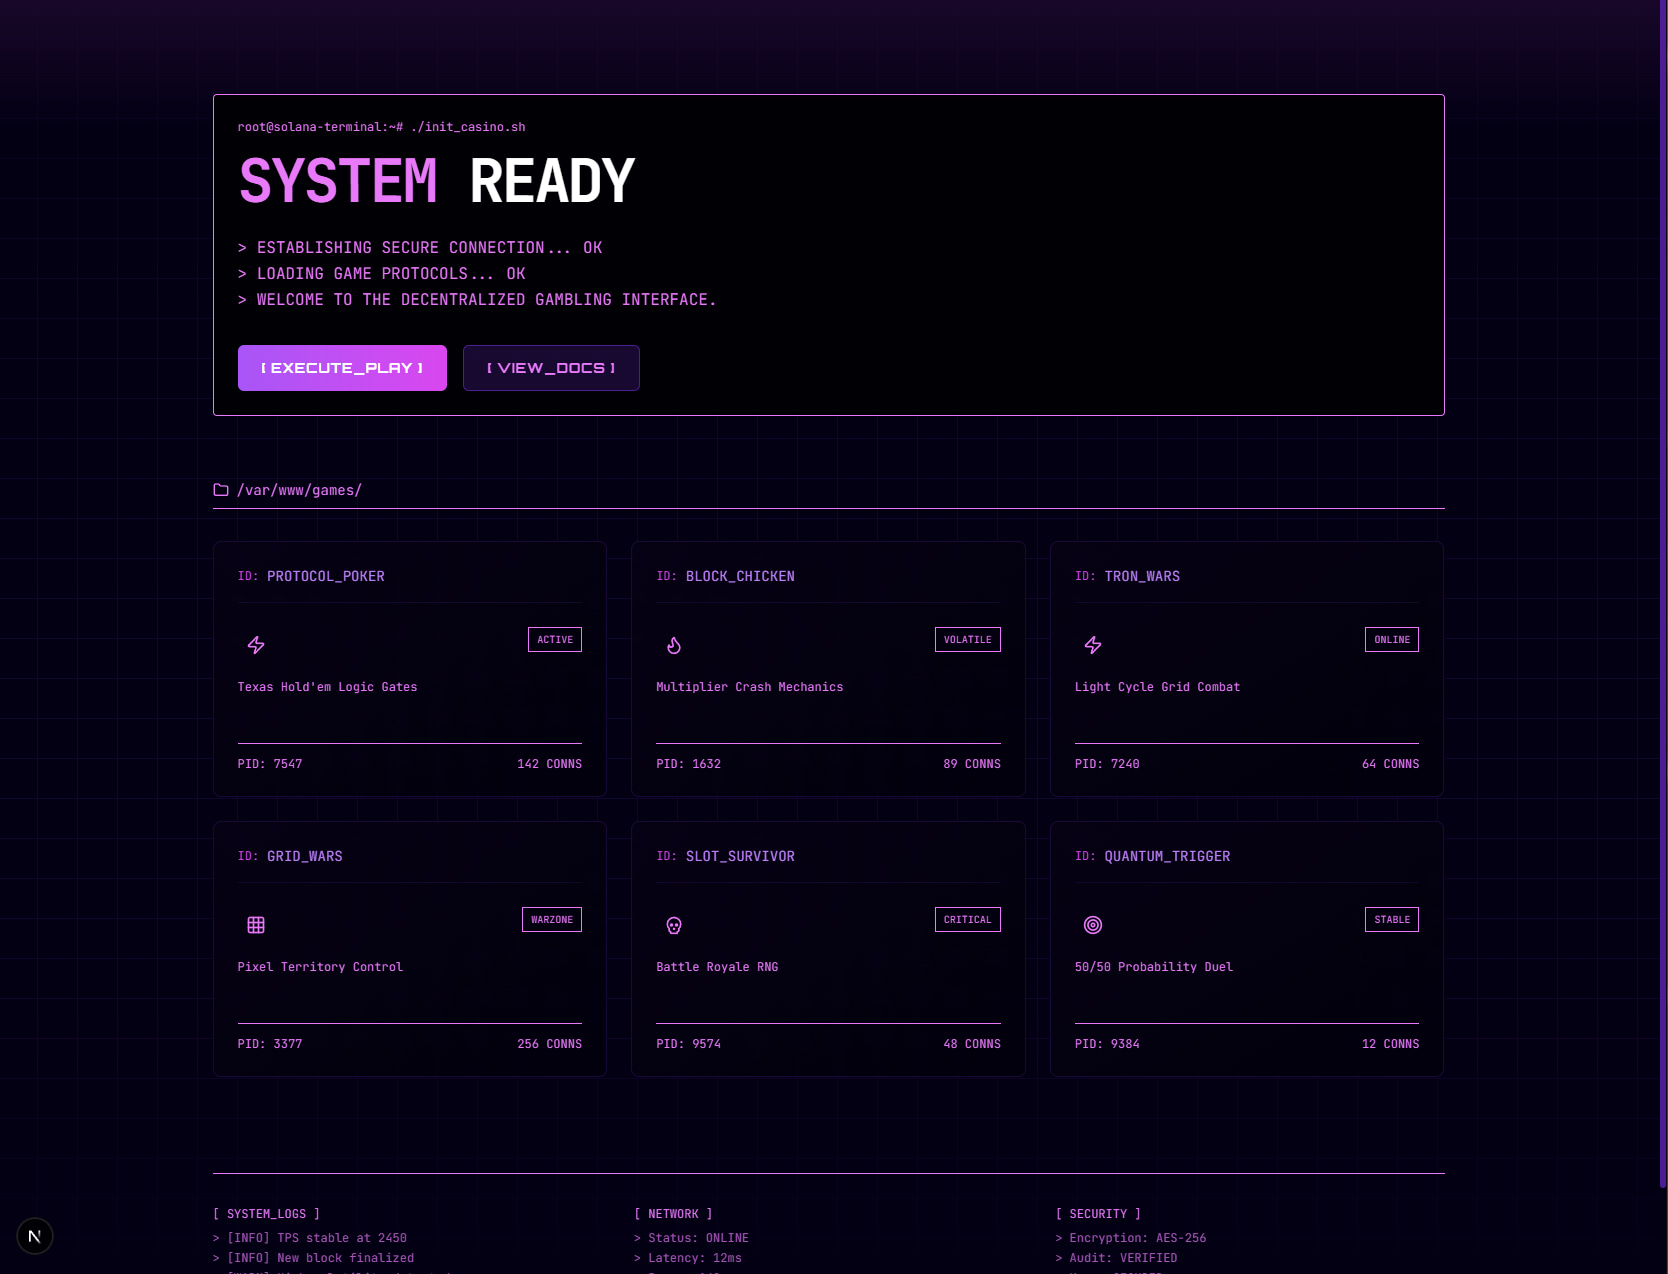Click '142 CONNS' text
This screenshot has width=1668, height=1274.
pos(549,764)
